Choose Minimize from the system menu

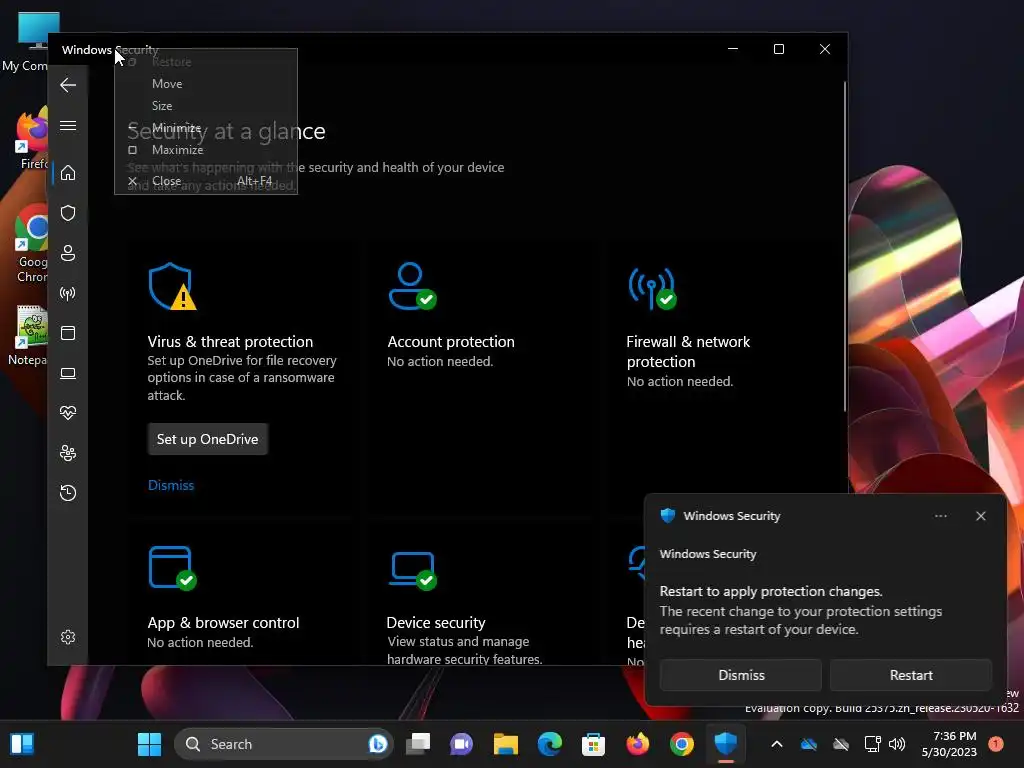tap(176, 128)
